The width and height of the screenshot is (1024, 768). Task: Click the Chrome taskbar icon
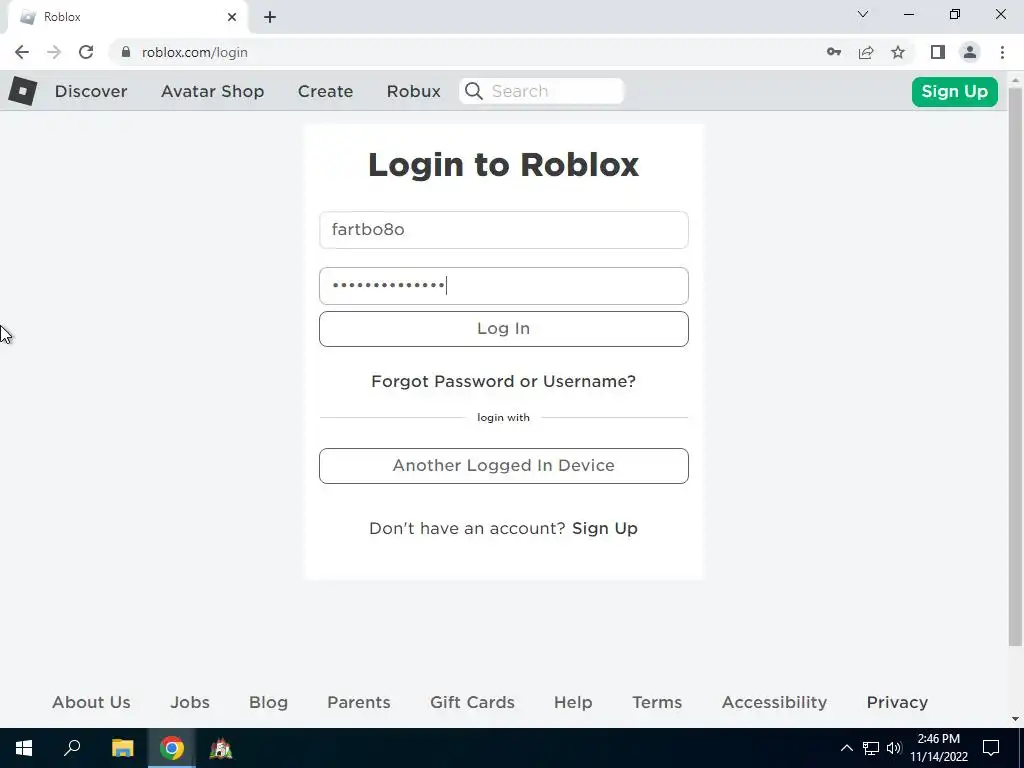click(172, 748)
